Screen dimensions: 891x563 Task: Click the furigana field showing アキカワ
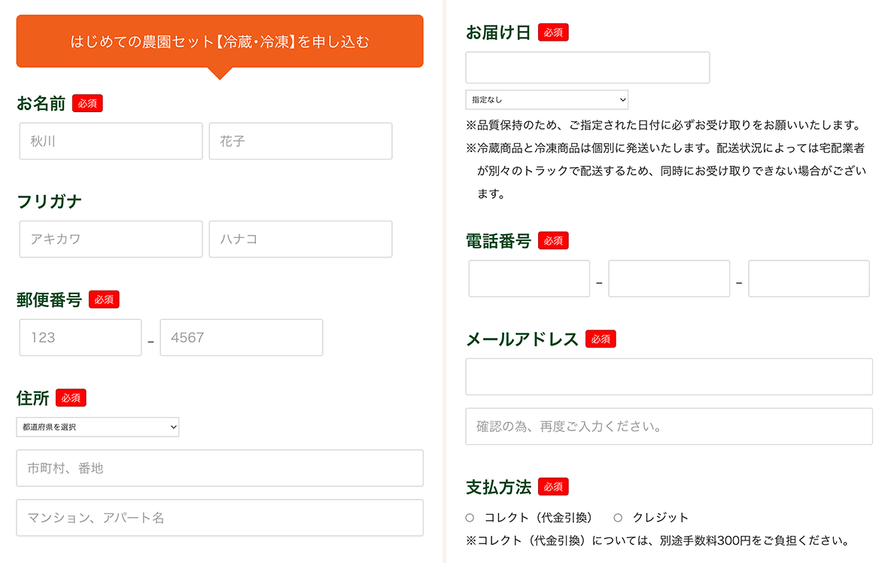click(110, 239)
